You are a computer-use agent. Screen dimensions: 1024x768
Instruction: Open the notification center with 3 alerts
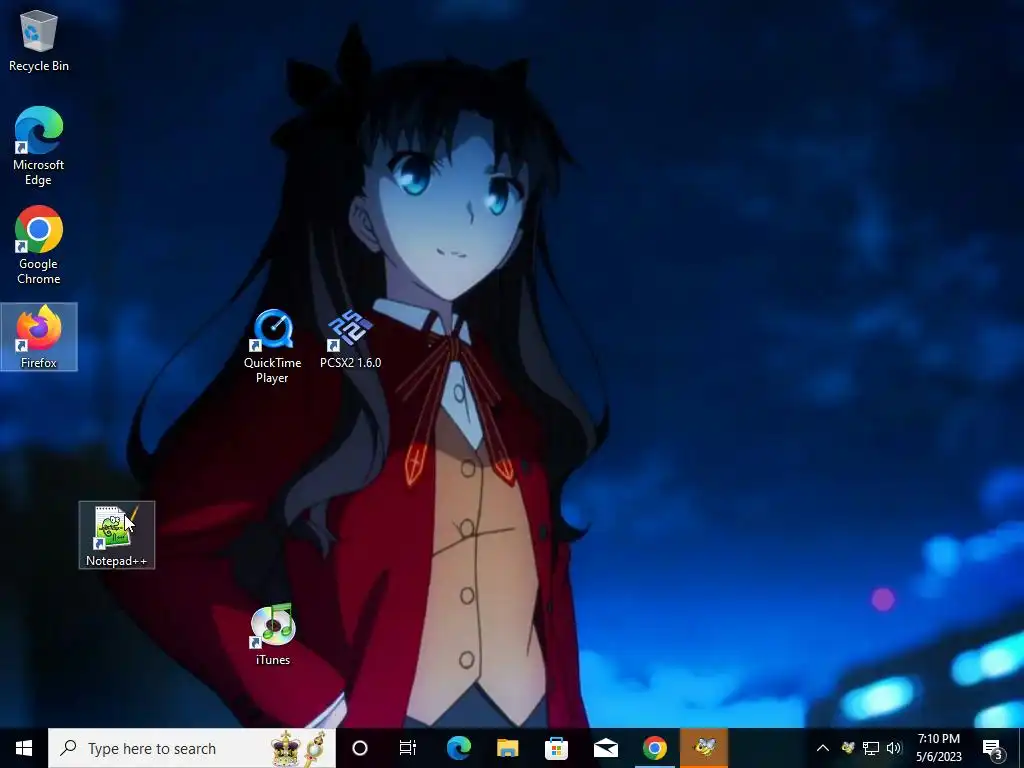point(994,748)
